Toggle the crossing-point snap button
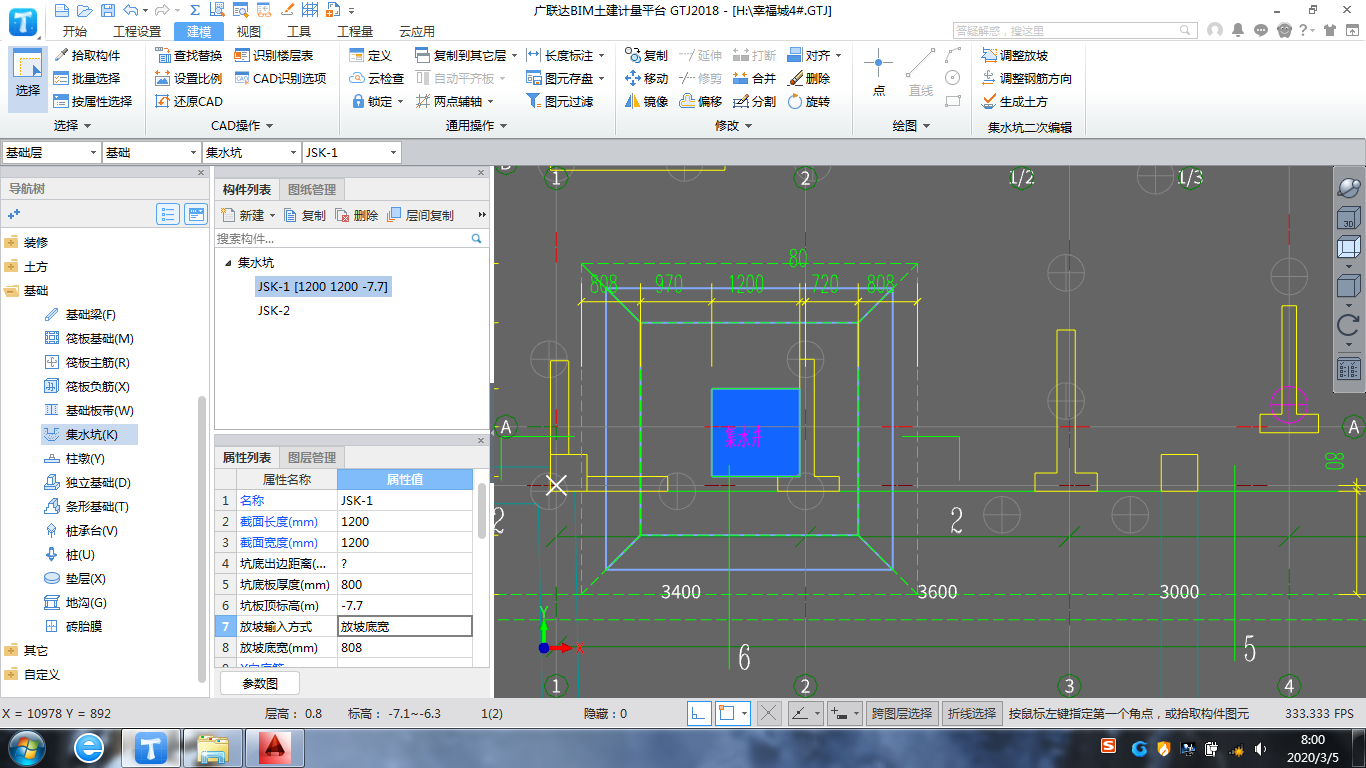Image resolution: width=1366 pixels, height=768 pixels. click(x=768, y=713)
